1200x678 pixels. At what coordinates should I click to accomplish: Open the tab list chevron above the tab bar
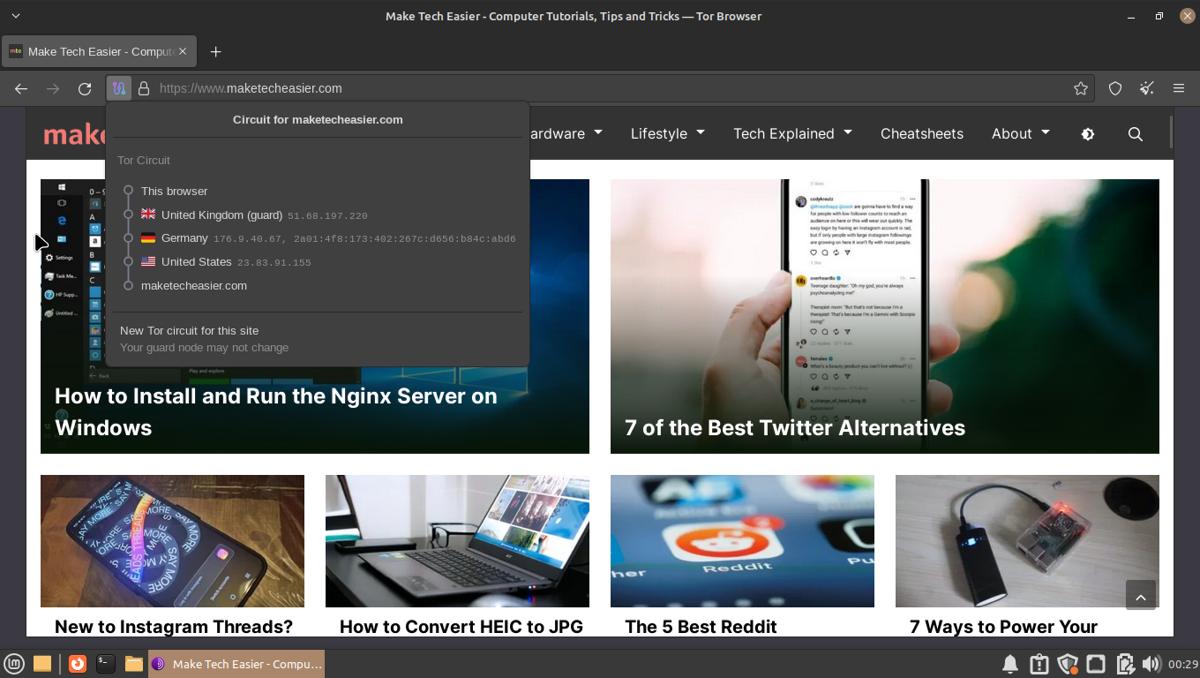pyautogui.click(x=14, y=15)
